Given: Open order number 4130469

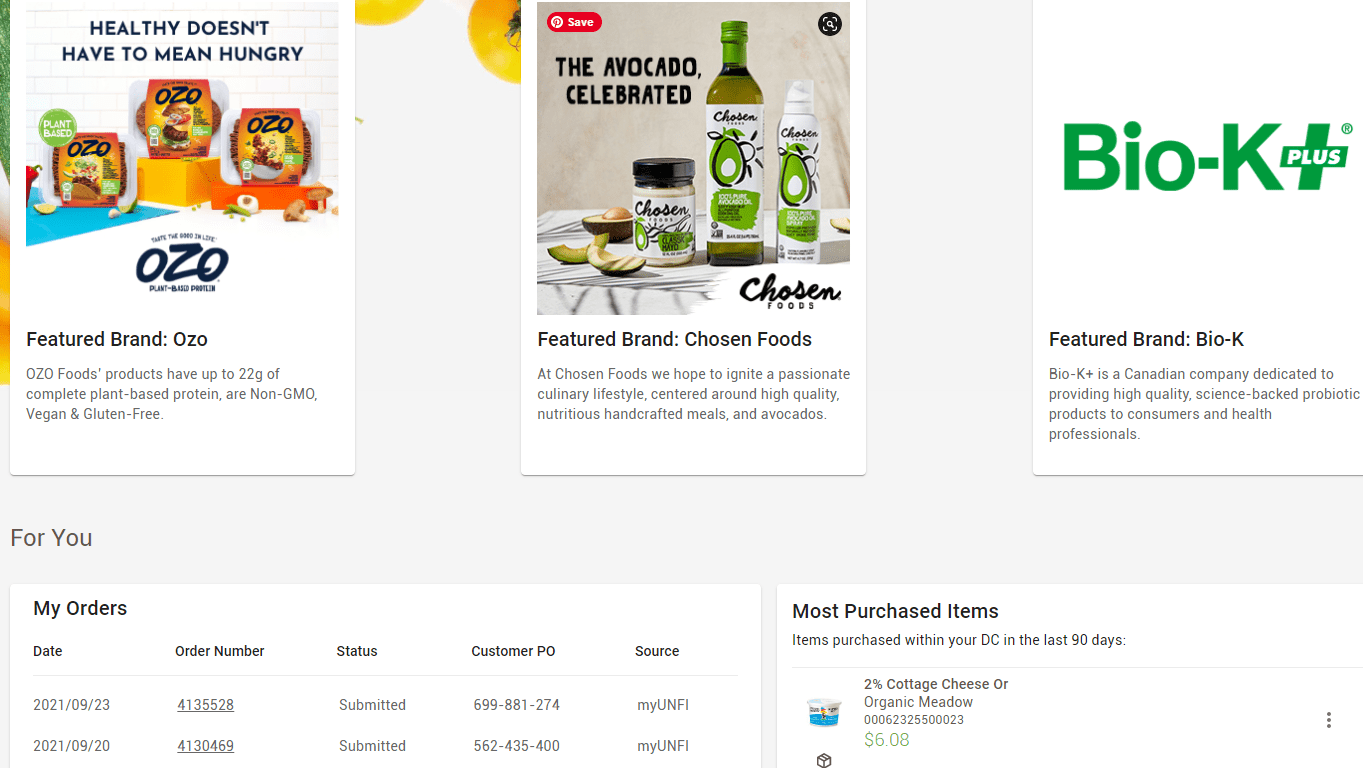Looking at the screenshot, I should coord(205,746).
